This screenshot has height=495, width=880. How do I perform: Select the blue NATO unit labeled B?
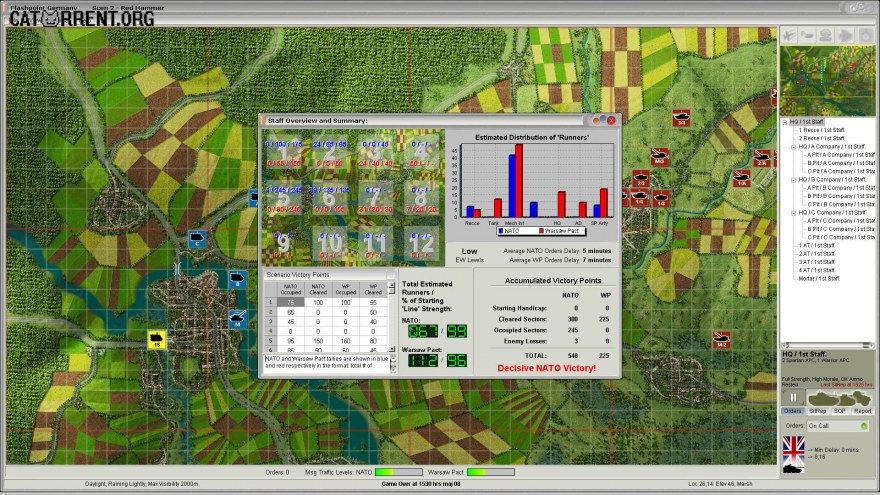237,279
